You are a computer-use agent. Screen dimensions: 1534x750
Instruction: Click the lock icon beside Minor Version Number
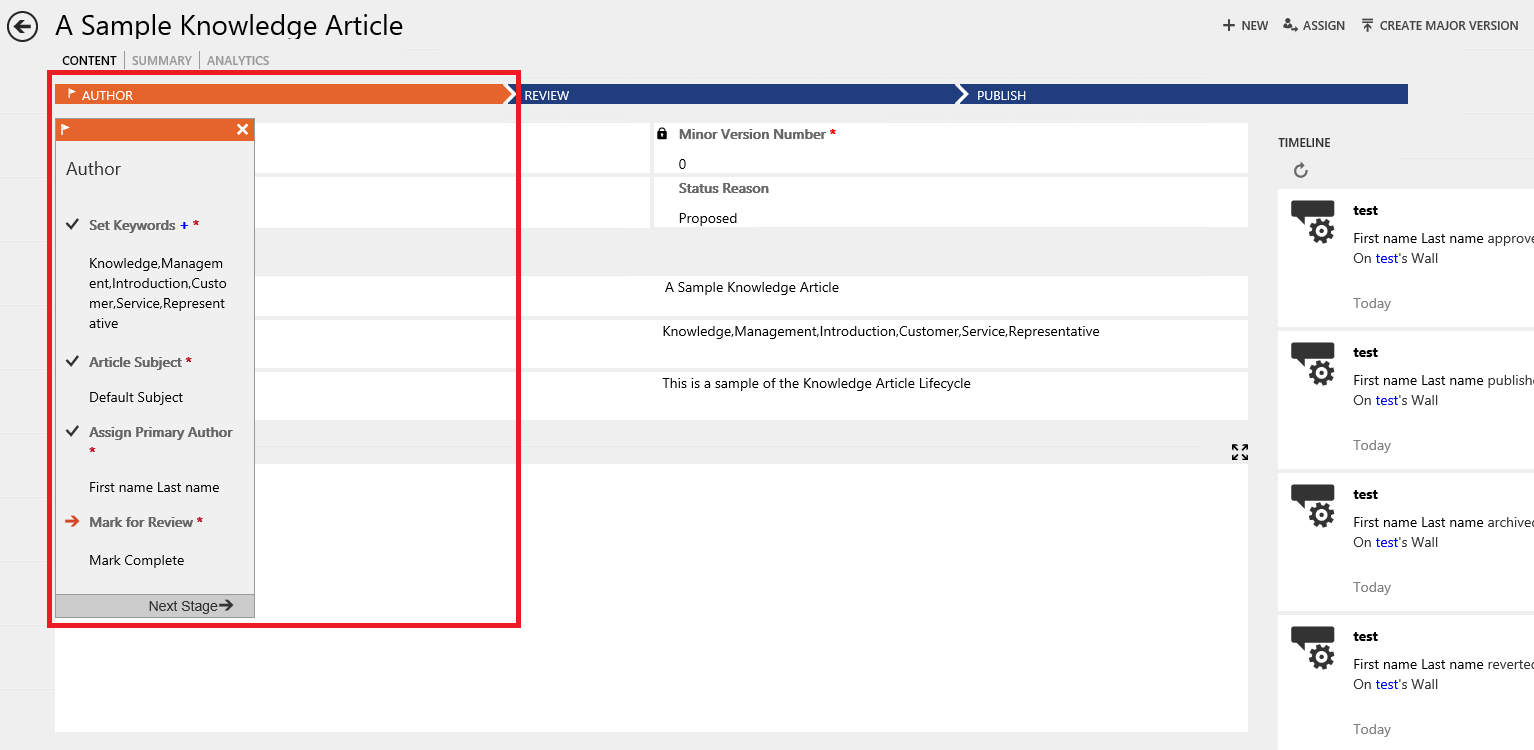662,132
